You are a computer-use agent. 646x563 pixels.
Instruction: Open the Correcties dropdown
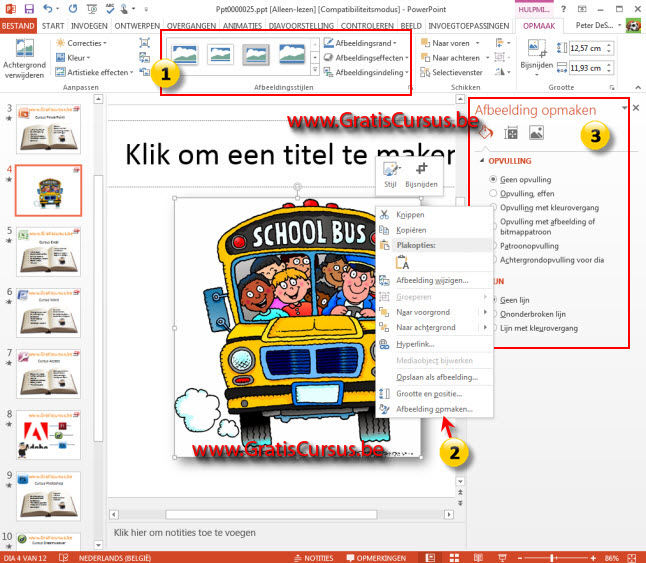82,43
